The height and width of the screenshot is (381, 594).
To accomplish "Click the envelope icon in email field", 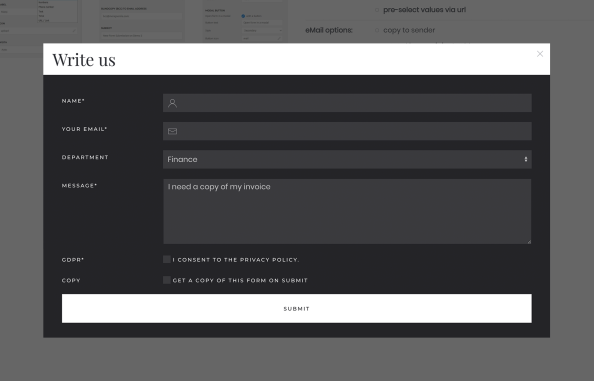I will [x=172, y=131].
